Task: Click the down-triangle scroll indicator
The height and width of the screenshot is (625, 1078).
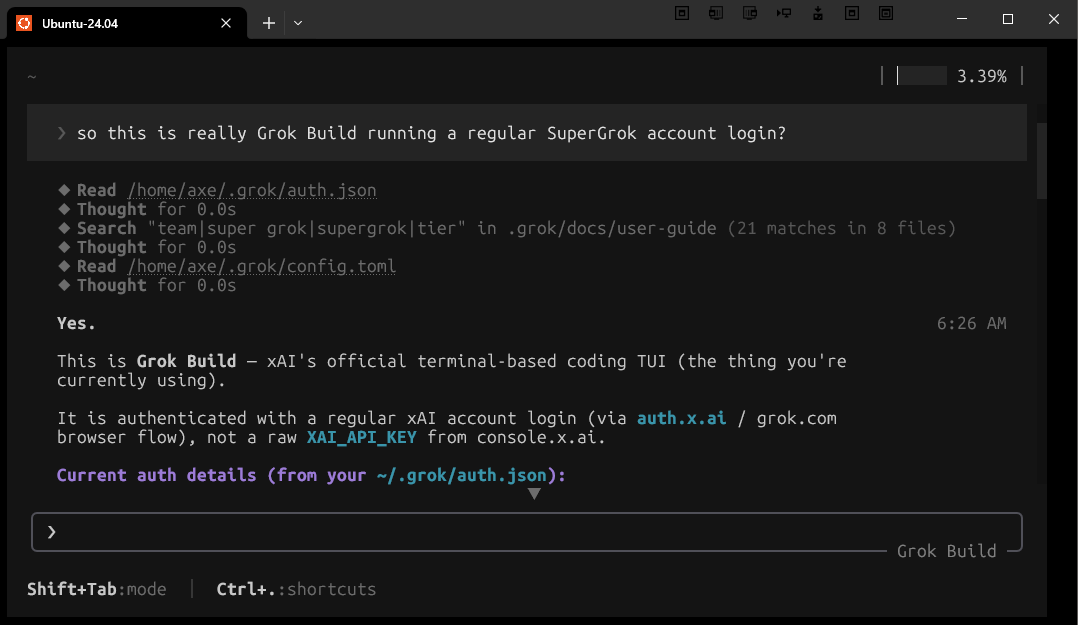Action: pos(534,494)
